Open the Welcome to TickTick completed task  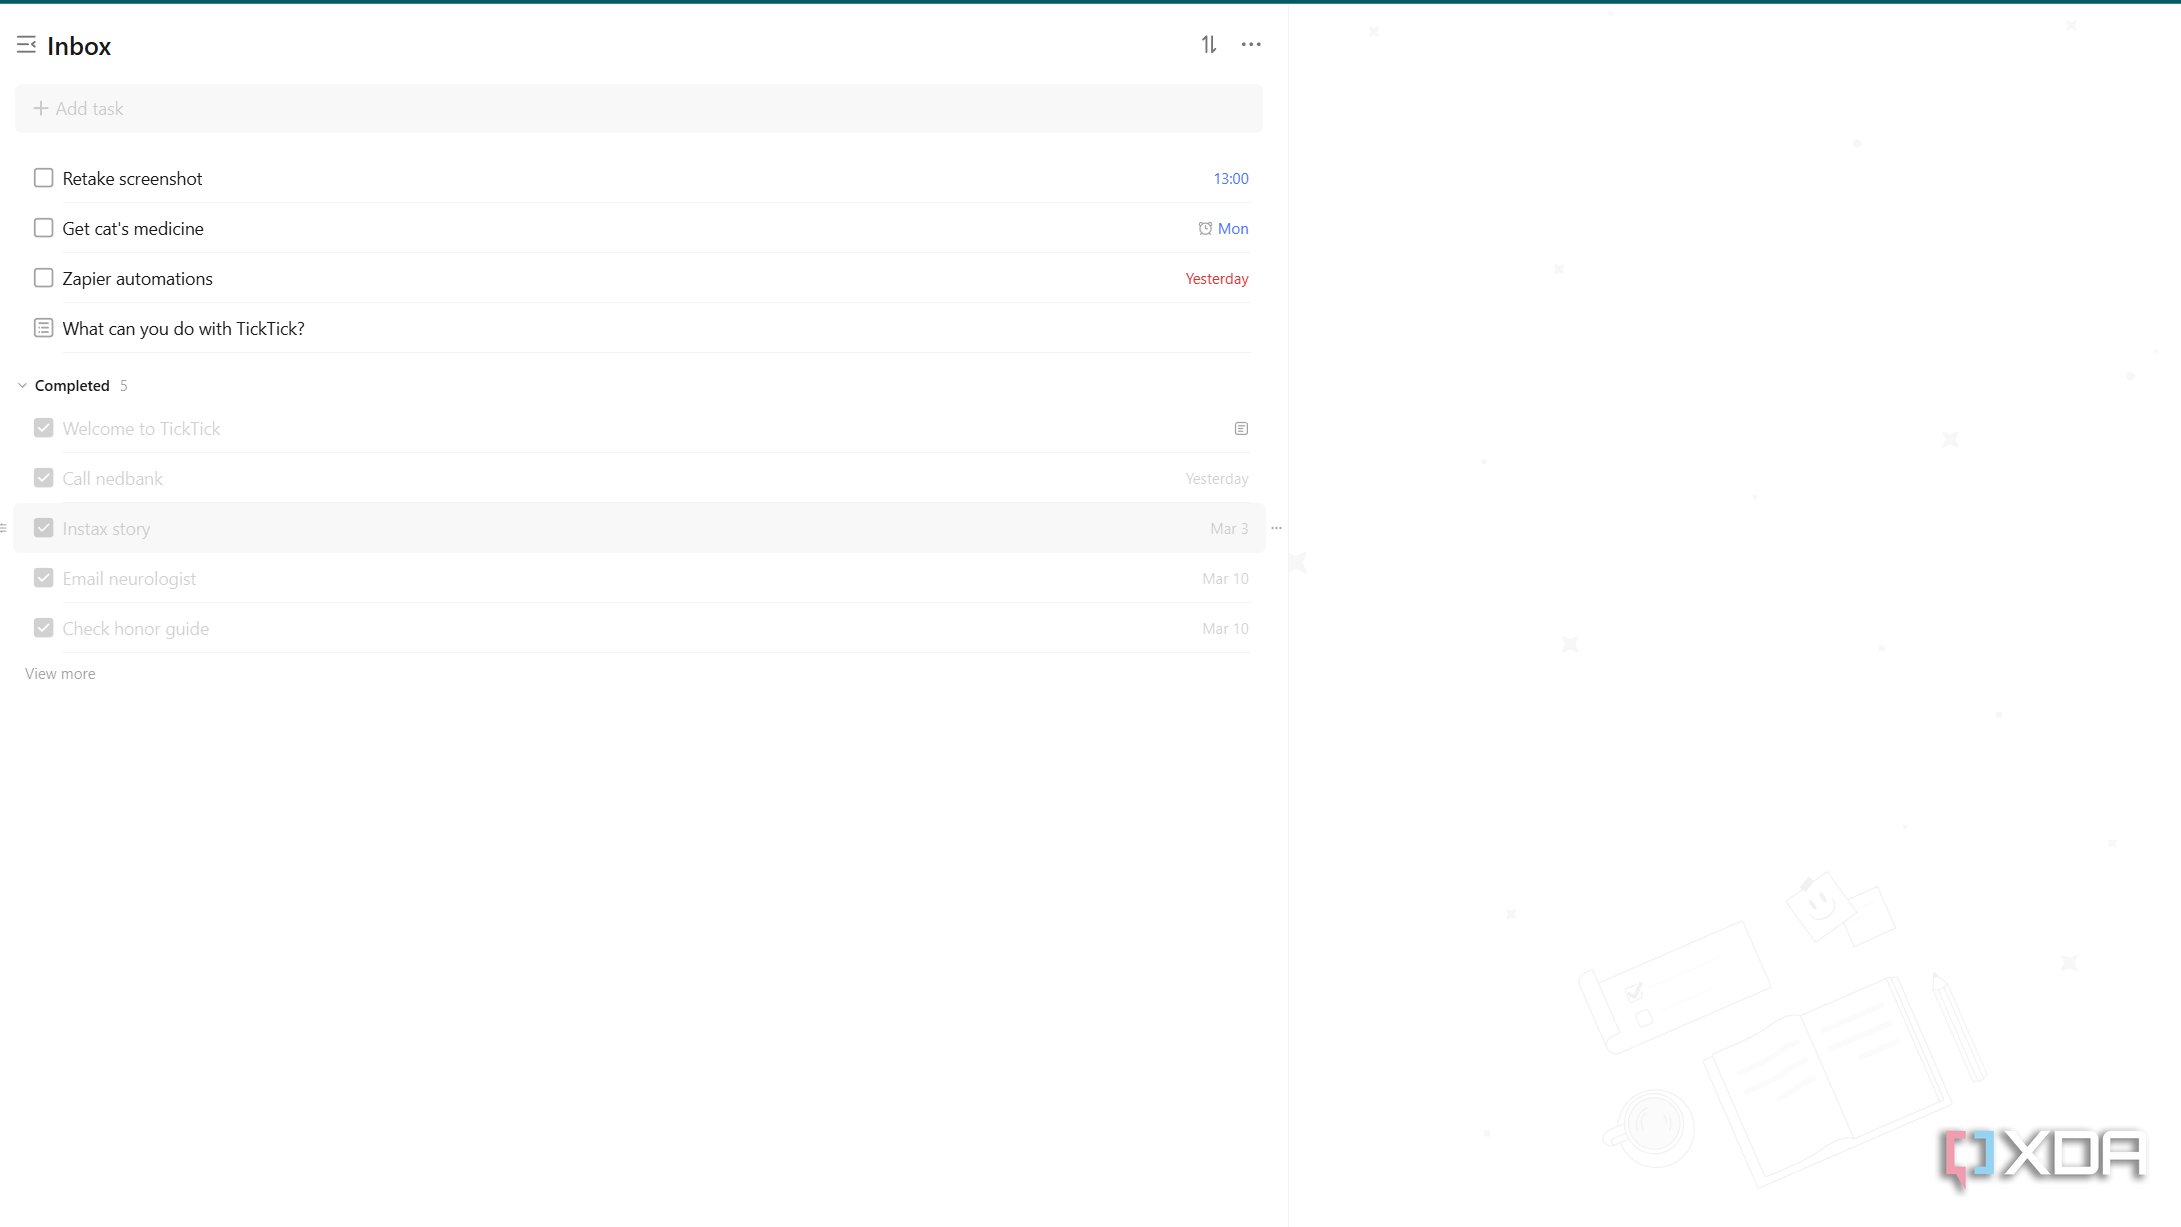[141, 428]
